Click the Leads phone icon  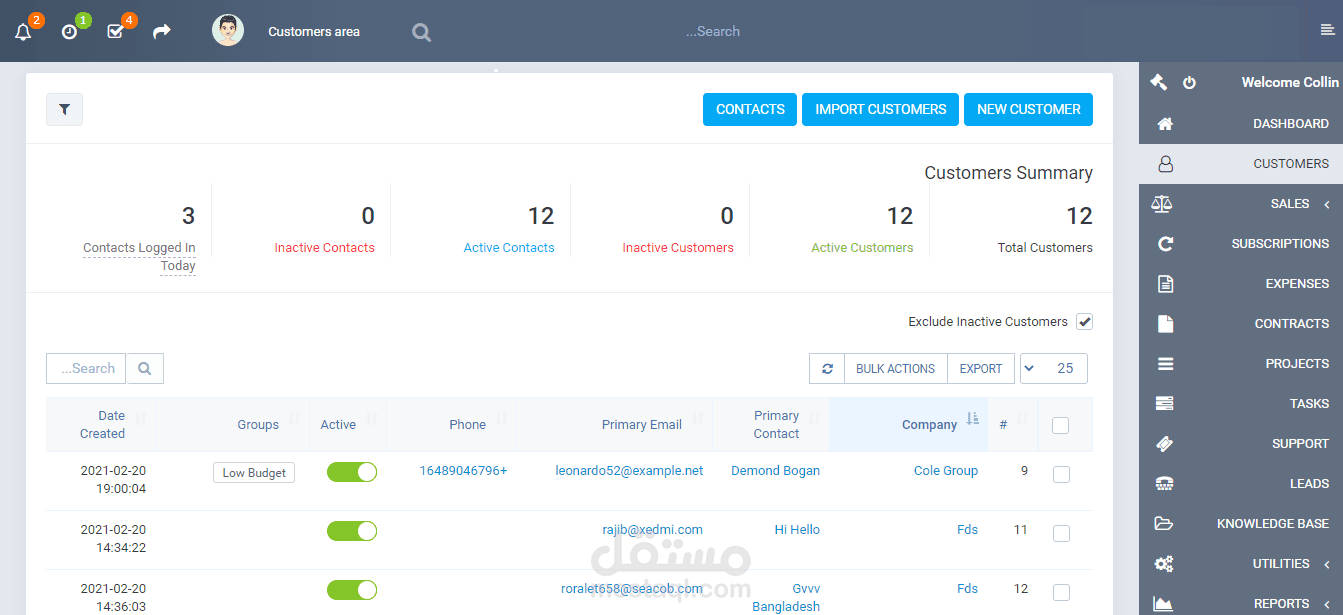[1164, 484]
